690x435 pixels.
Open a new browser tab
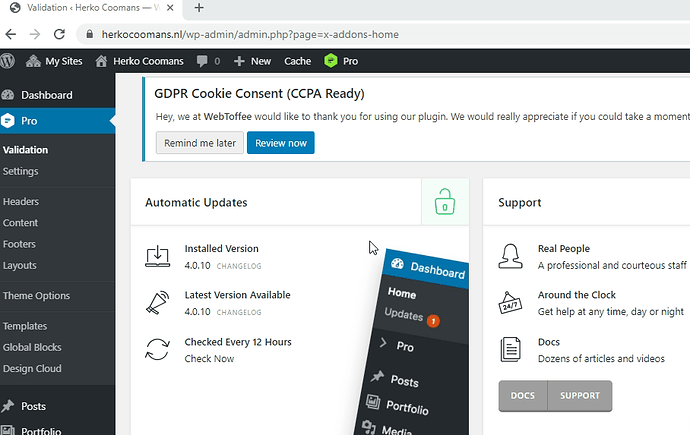point(199,8)
